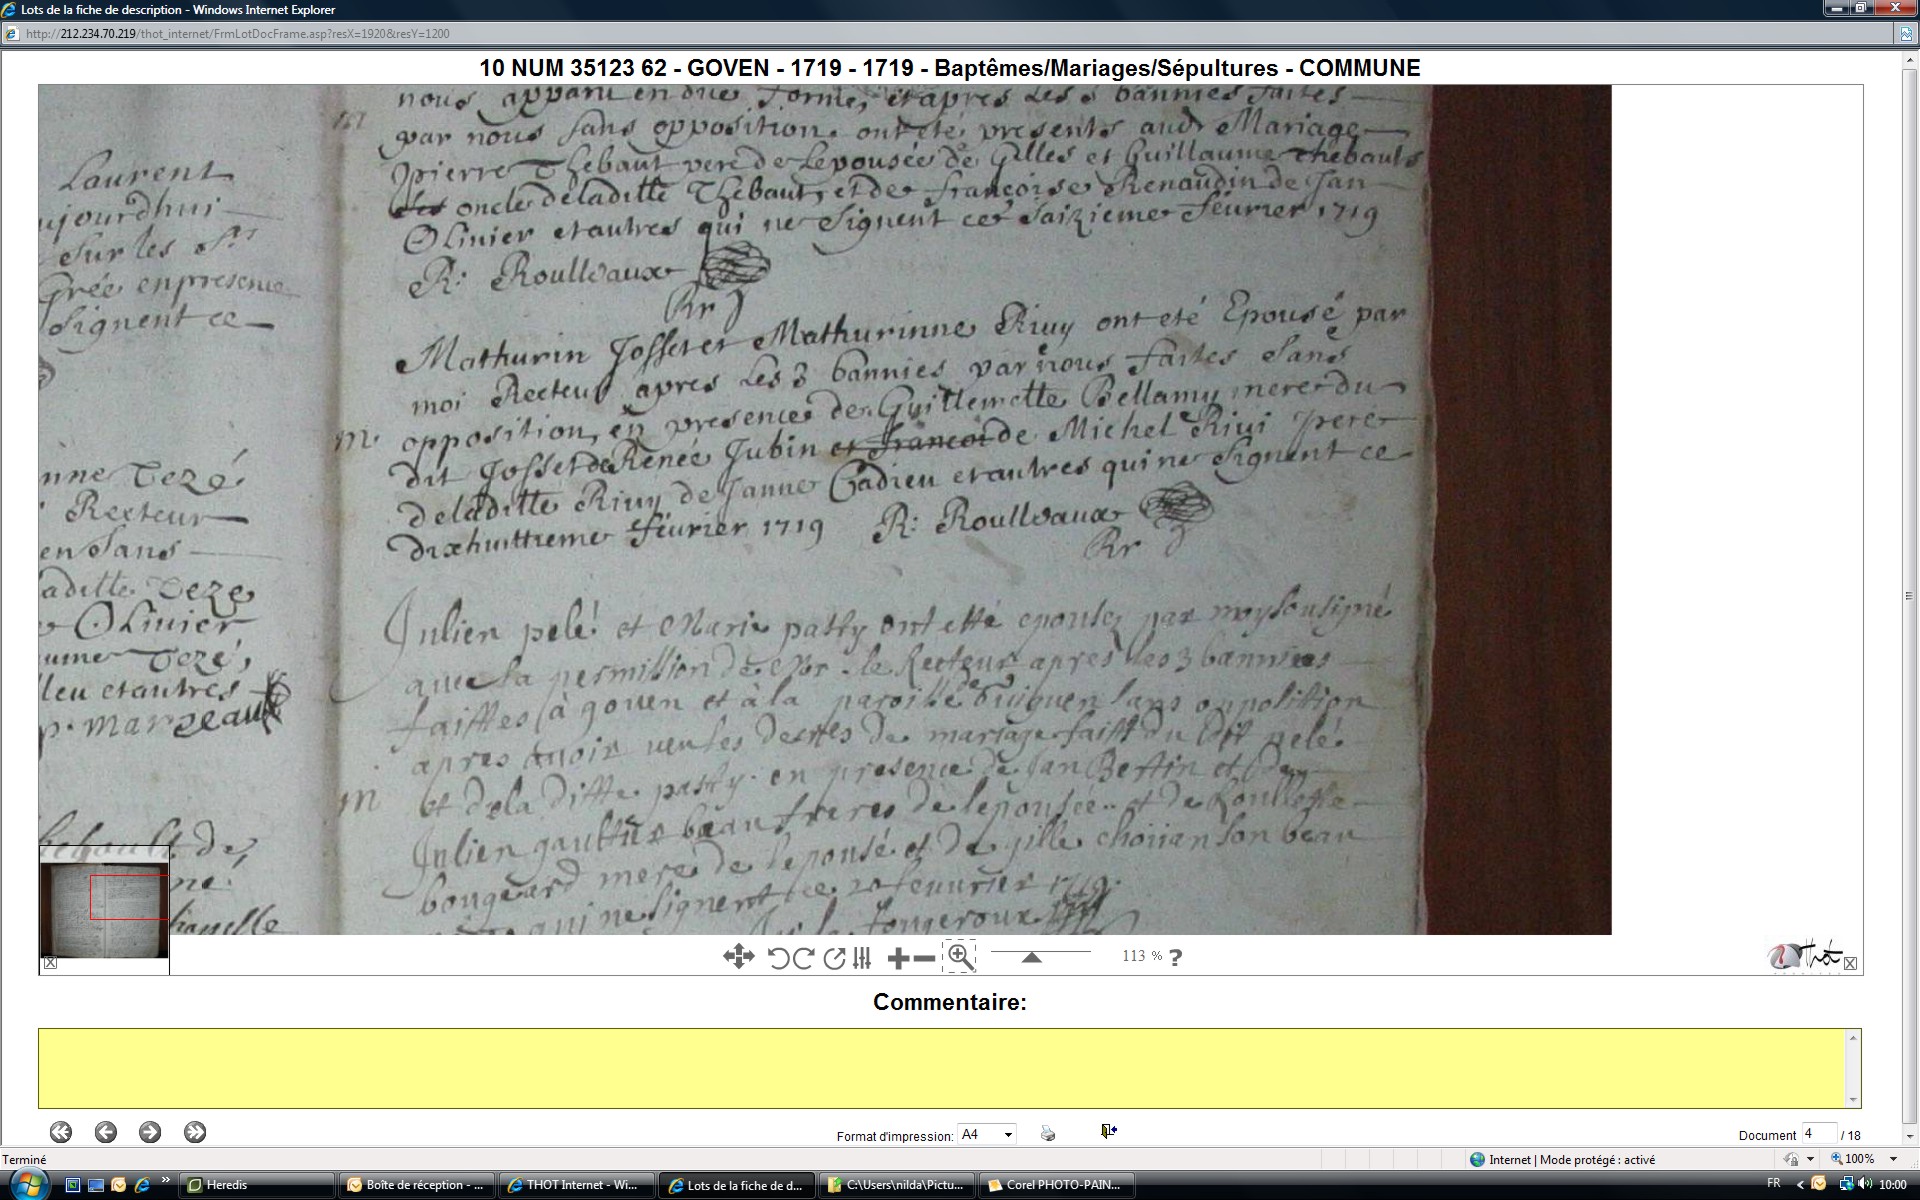Open viewer help question mark

[x=1176, y=957]
